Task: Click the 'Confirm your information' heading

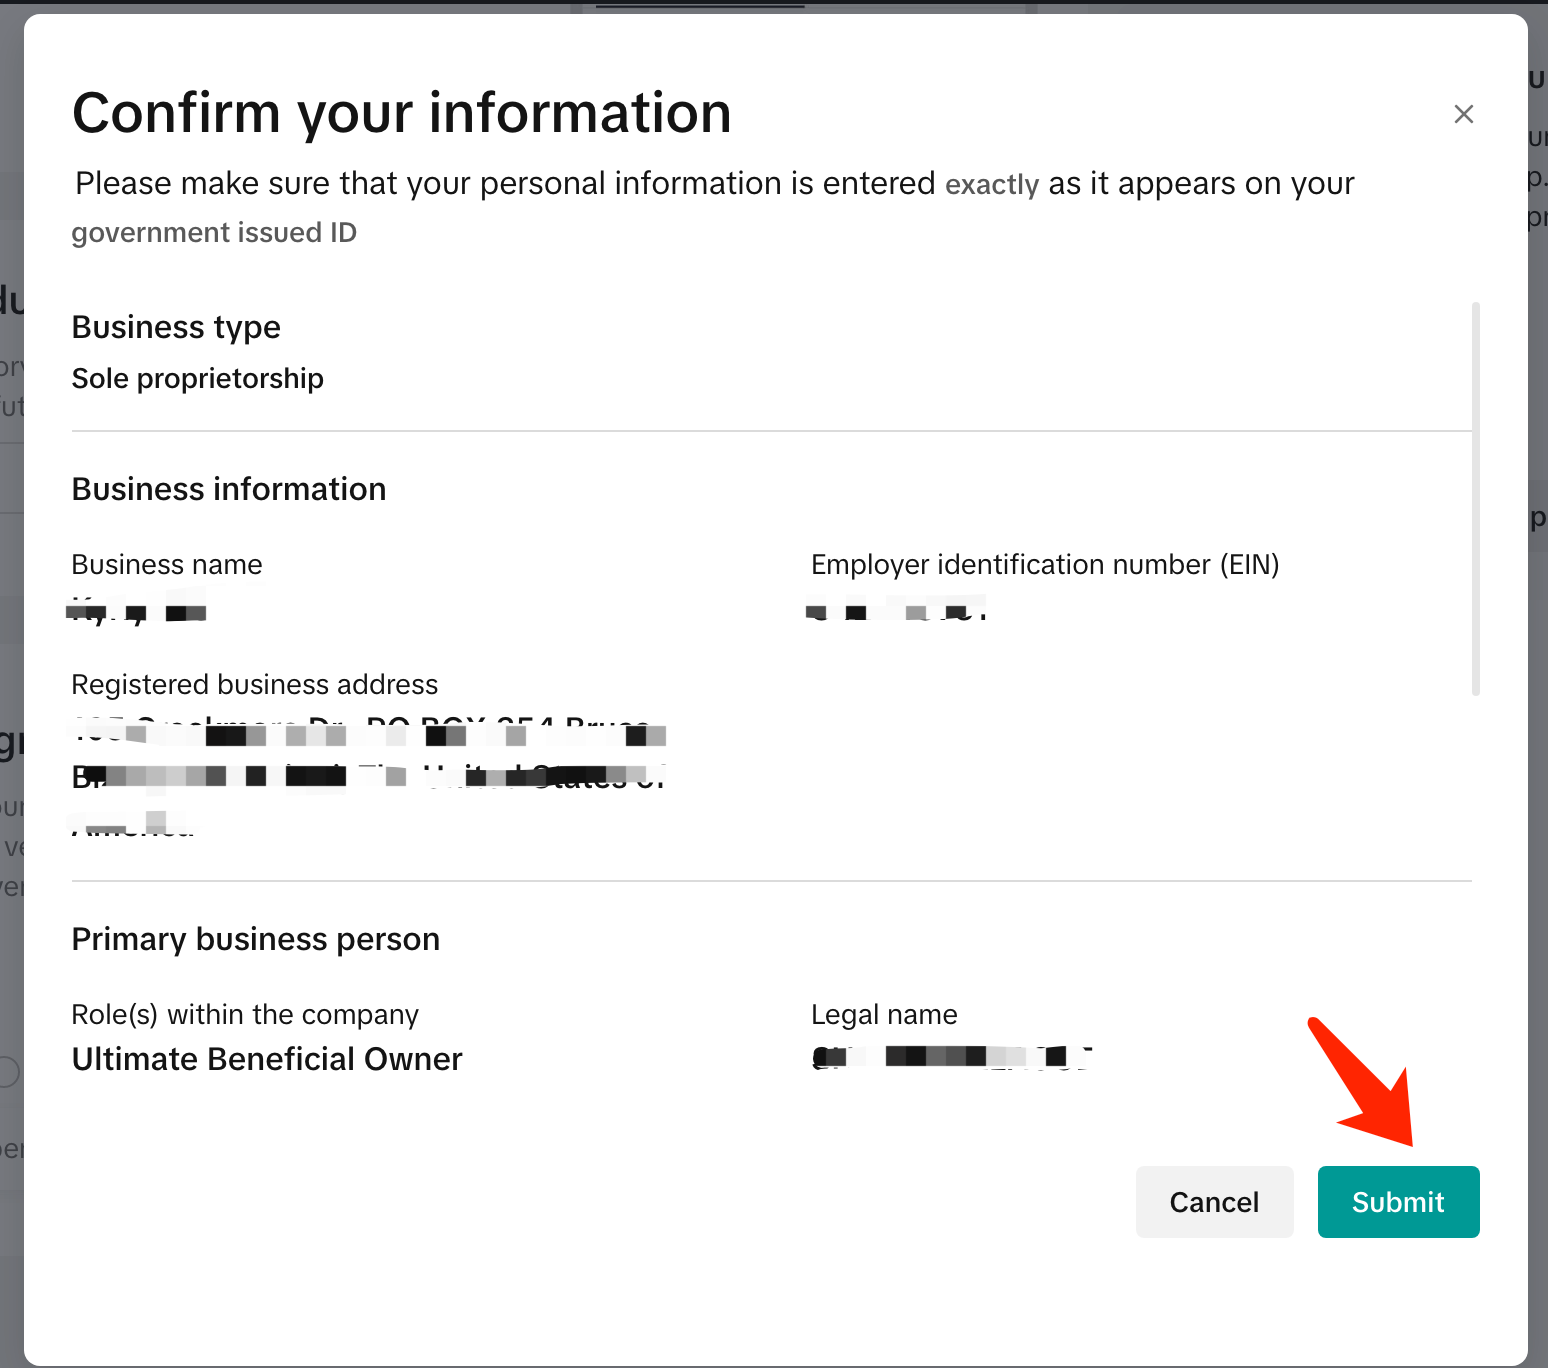Action: (401, 112)
